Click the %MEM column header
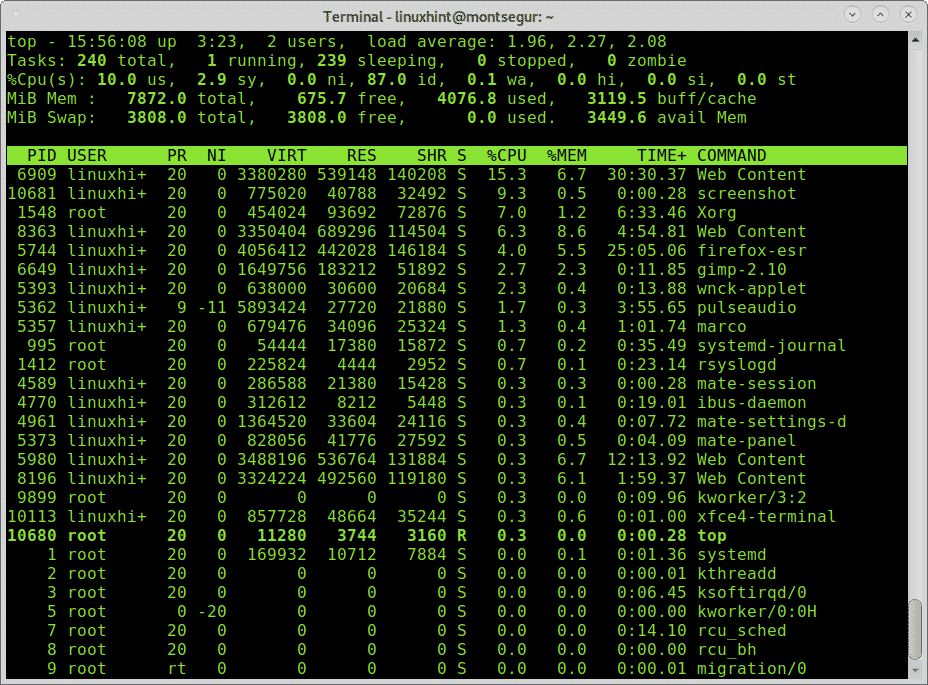This screenshot has width=928, height=685. (x=566, y=156)
